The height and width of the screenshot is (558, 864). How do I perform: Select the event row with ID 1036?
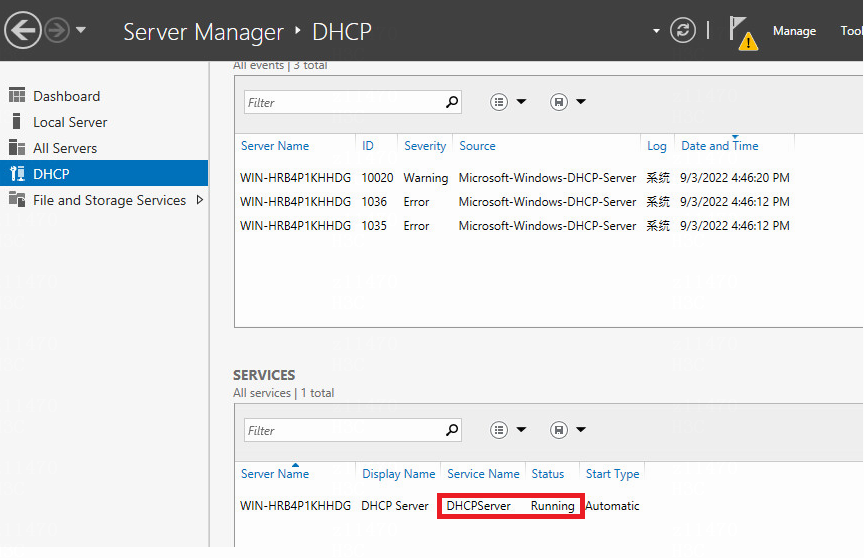(x=515, y=202)
